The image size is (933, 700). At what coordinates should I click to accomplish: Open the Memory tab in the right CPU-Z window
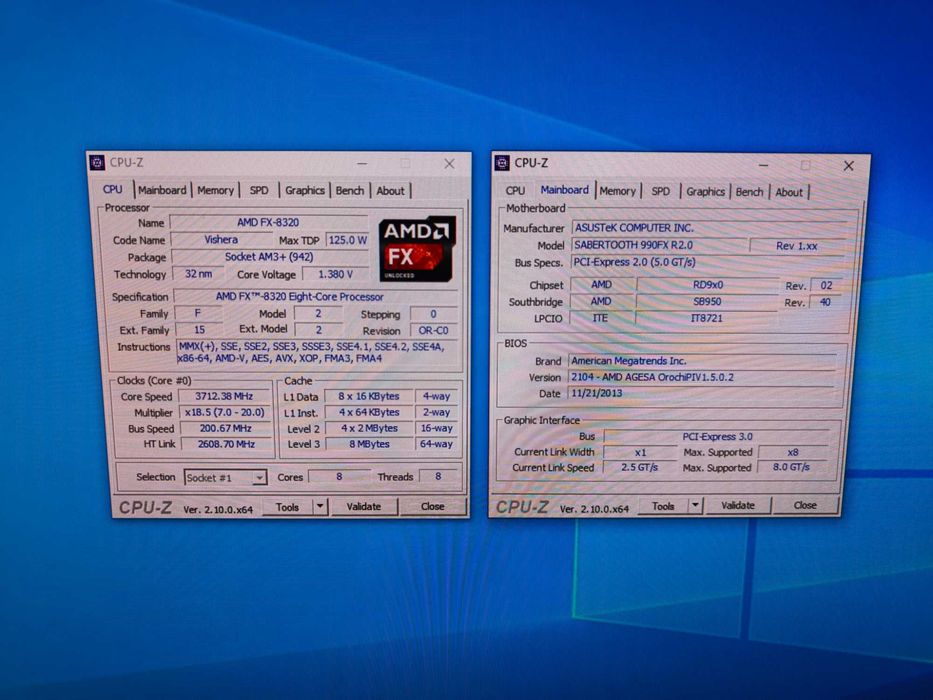[618, 191]
